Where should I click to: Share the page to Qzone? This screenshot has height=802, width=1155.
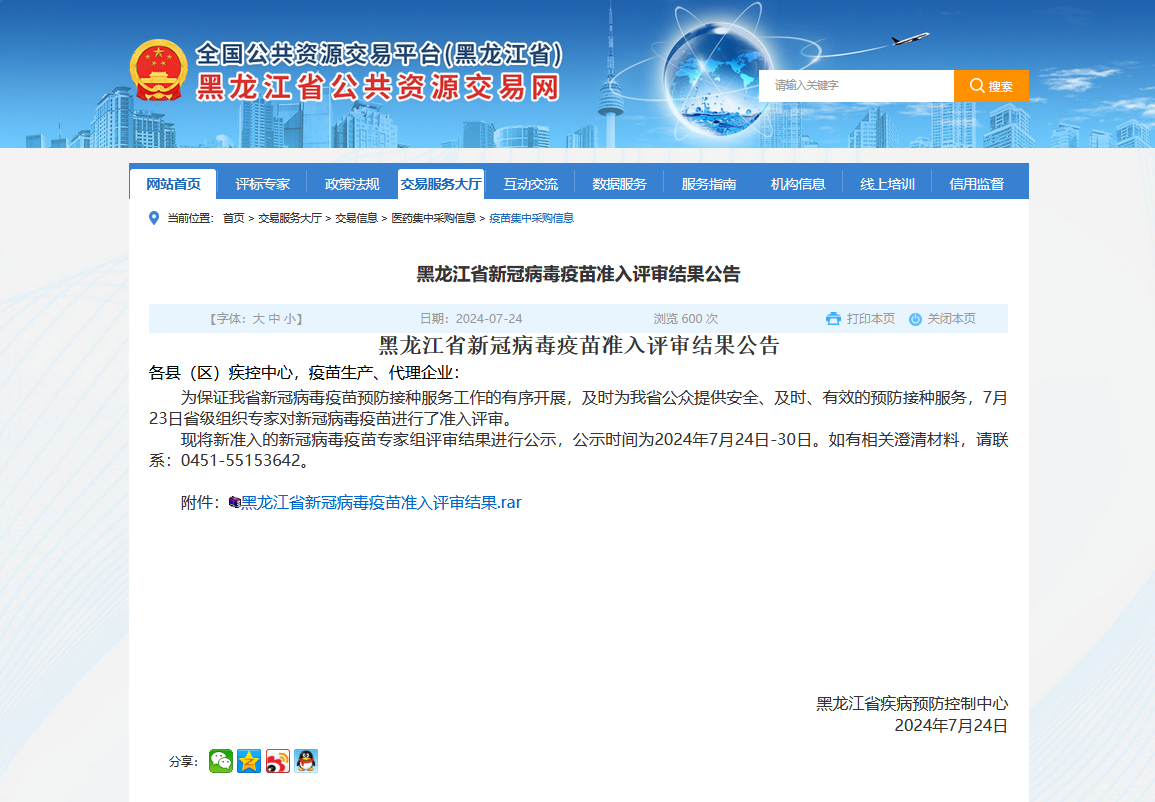coord(248,761)
